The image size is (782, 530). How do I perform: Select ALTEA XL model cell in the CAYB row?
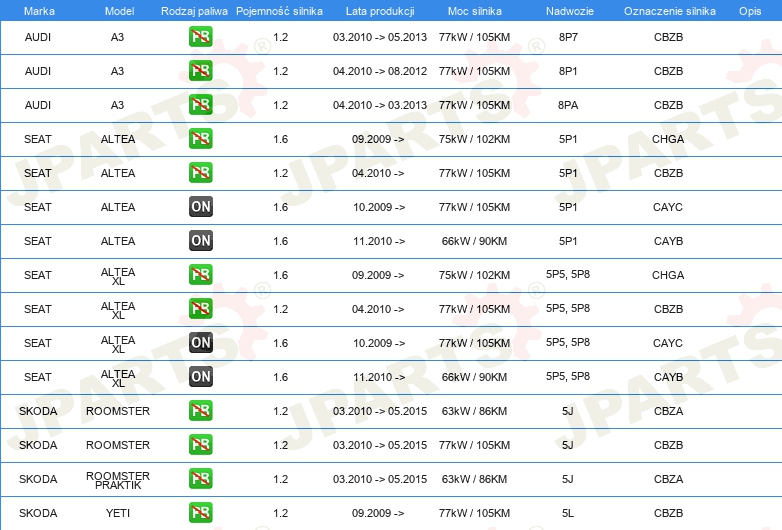coord(118,378)
